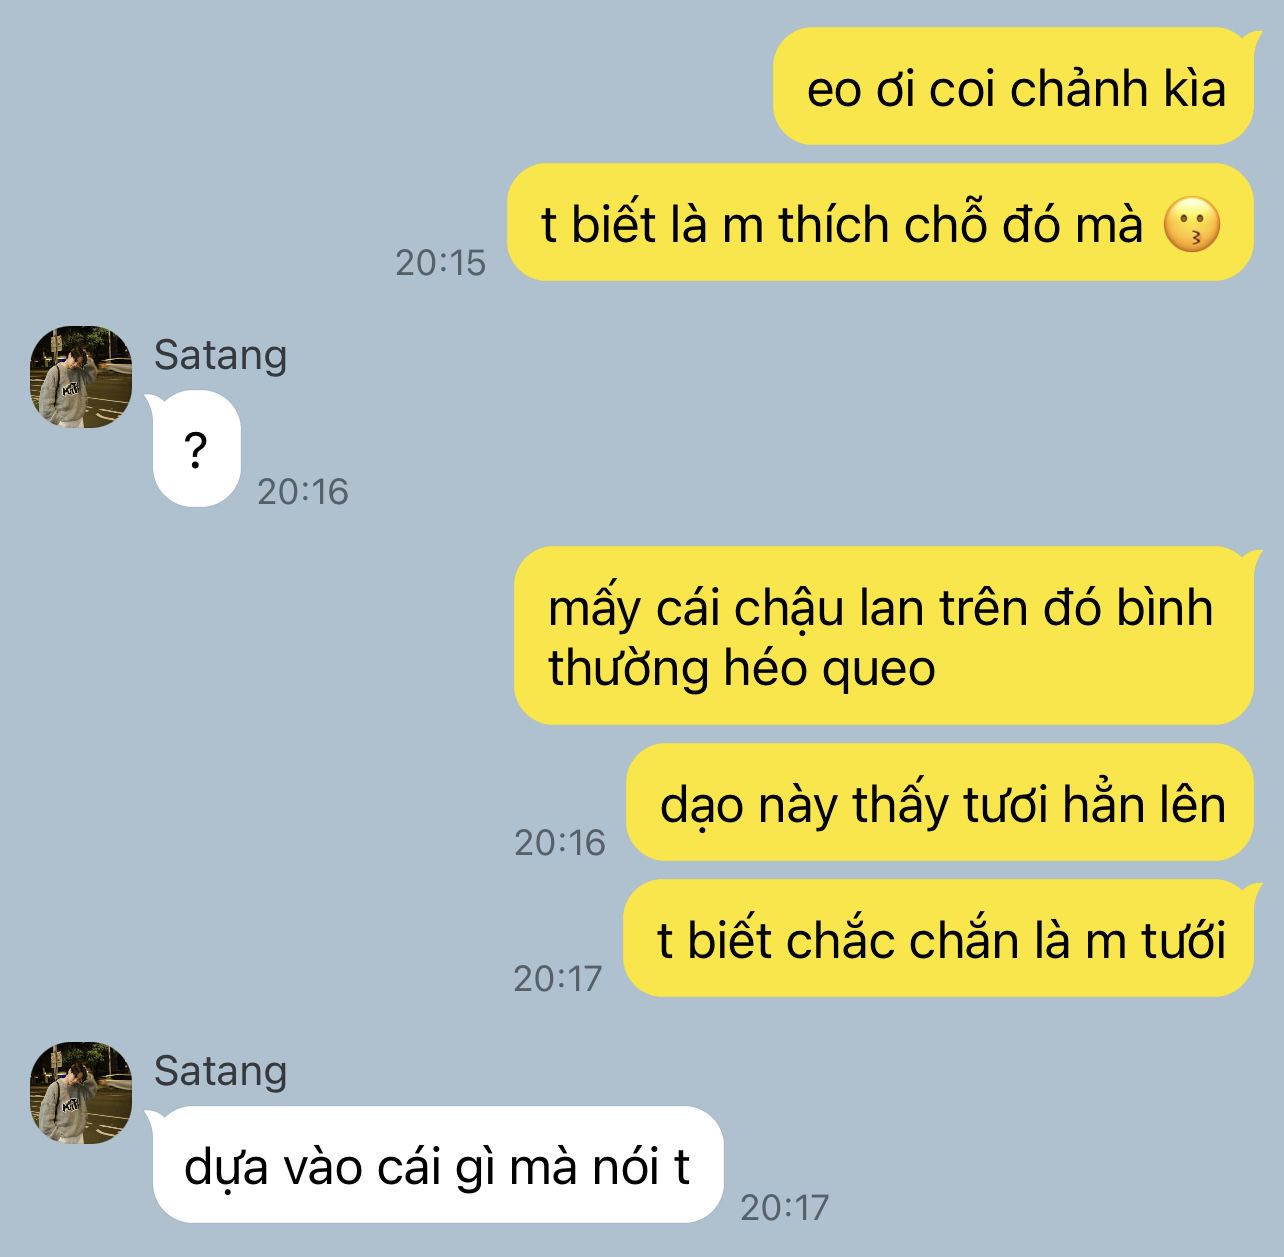
Task: Select the "mấy cái chậu lan" message bubble
Action: click(x=883, y=636)
